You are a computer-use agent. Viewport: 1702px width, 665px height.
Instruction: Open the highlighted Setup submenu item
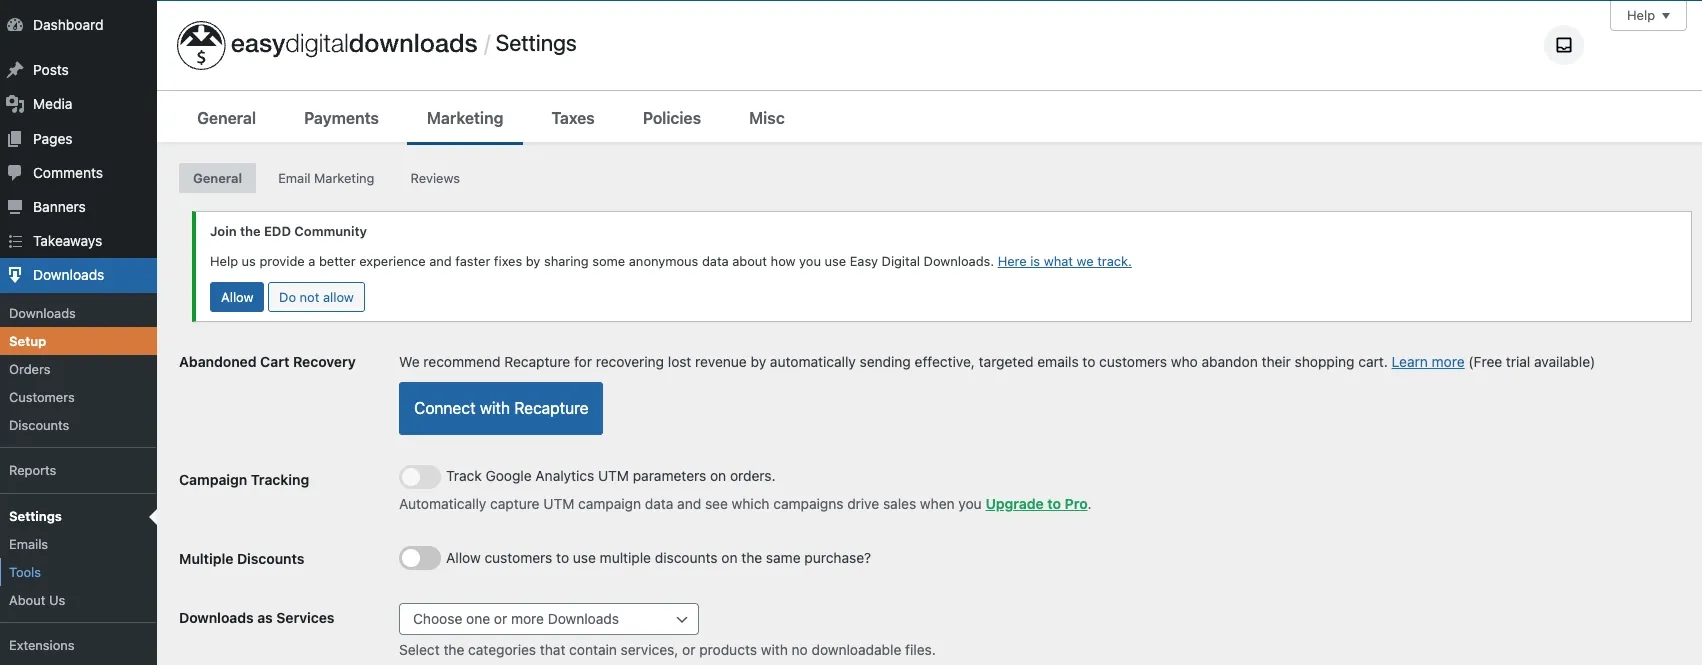(x=78, y=341)
